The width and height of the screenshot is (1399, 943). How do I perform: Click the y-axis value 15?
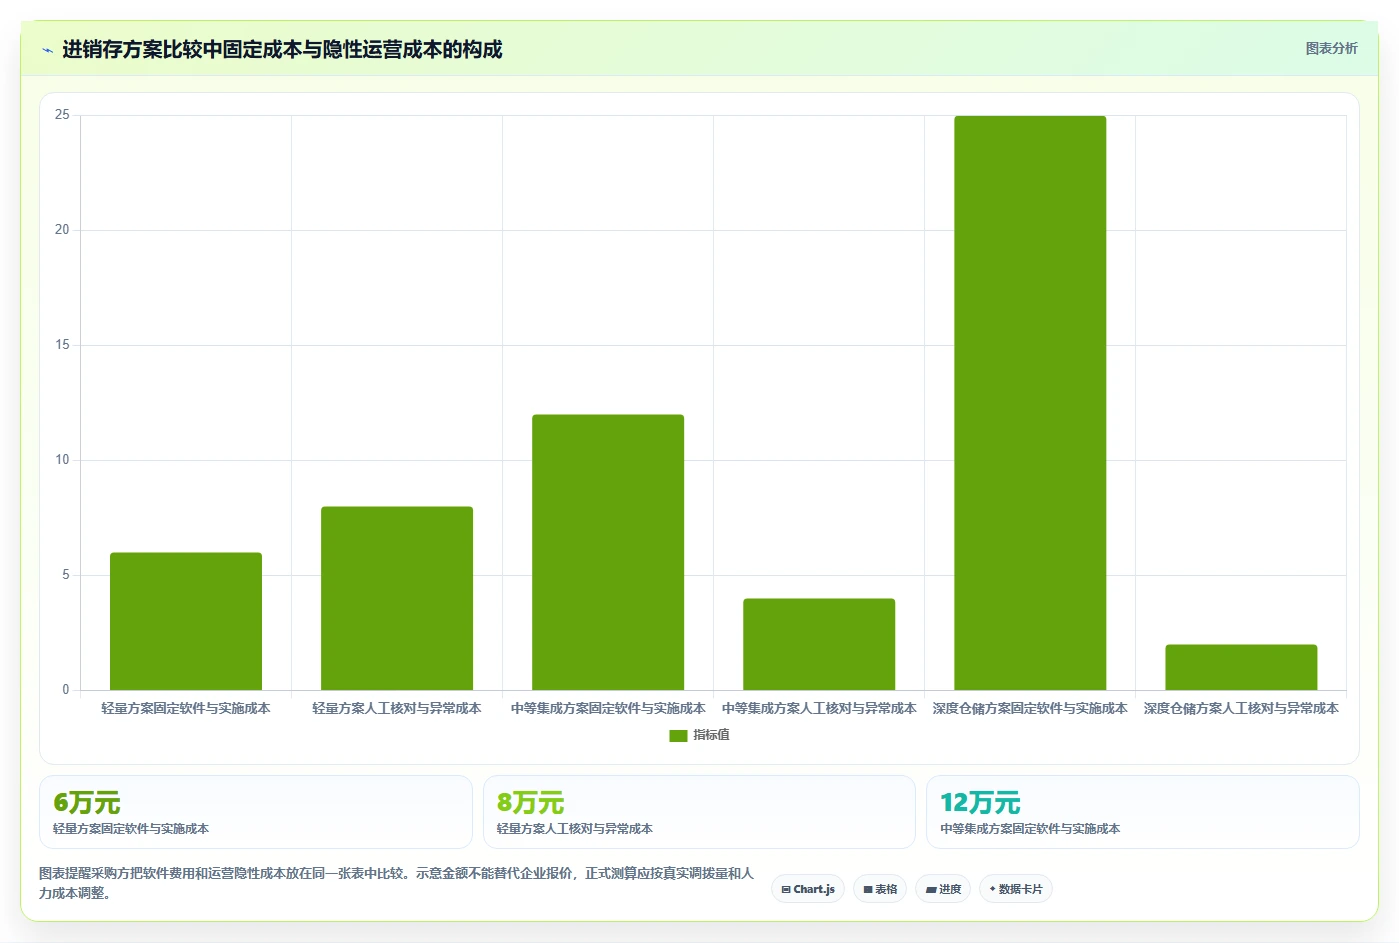[62, 345]
